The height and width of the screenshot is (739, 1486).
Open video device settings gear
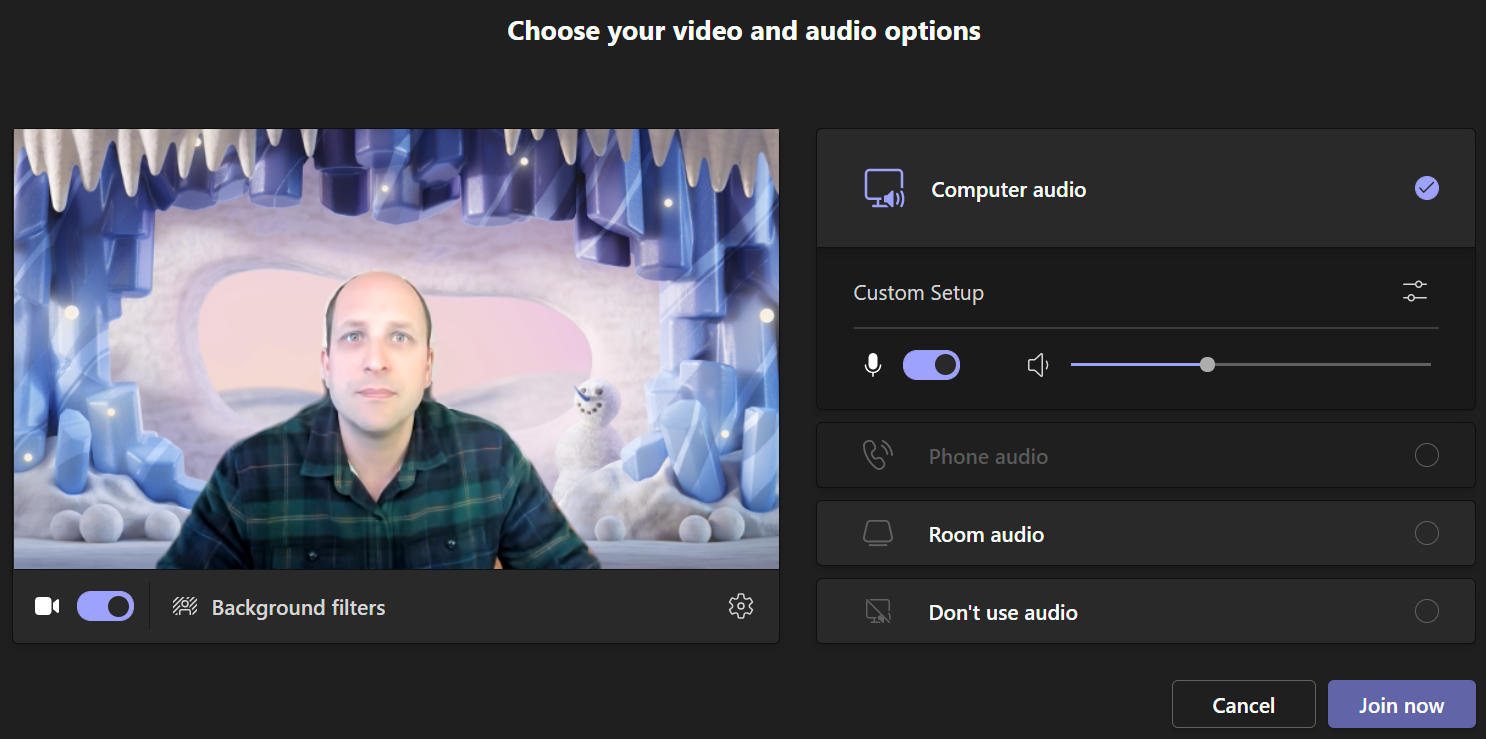740,606
